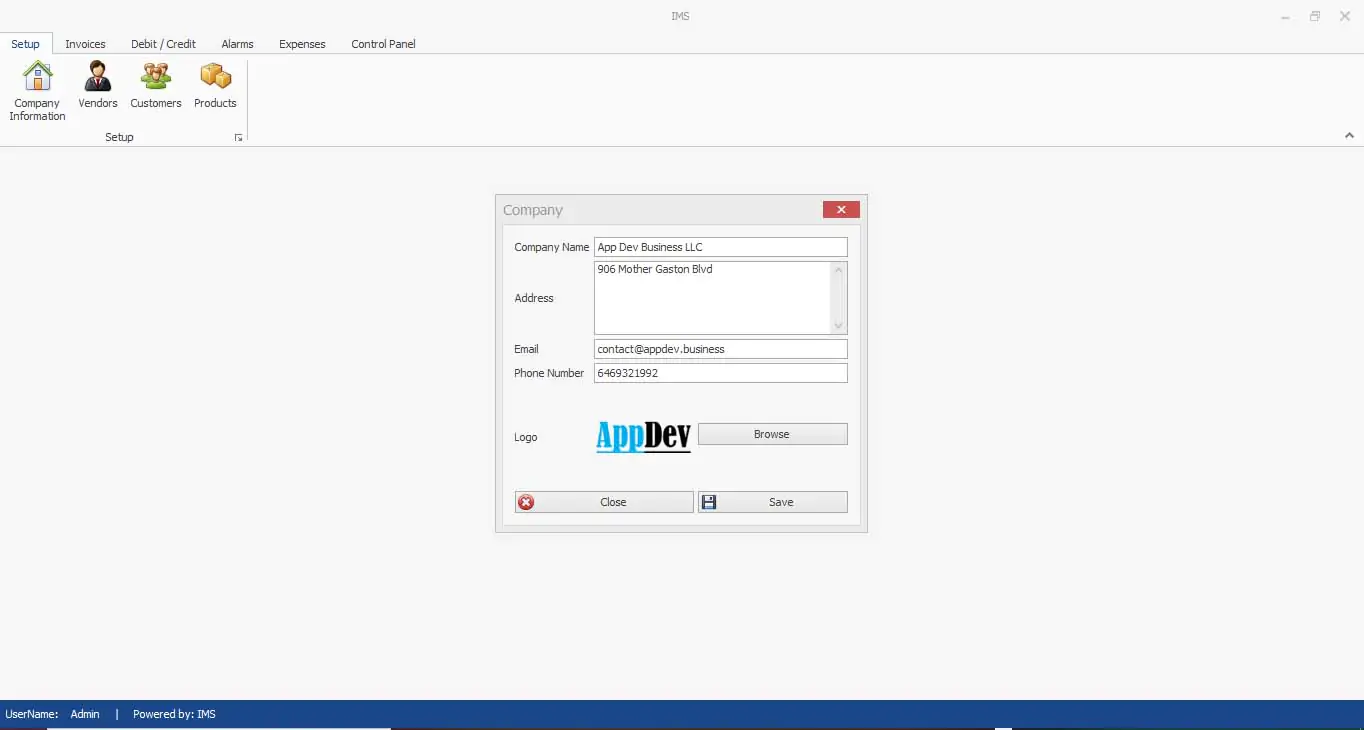Close the Company dialog with red X
Viewport: 1364px width, 730px height.
click(x=841, y=209)
